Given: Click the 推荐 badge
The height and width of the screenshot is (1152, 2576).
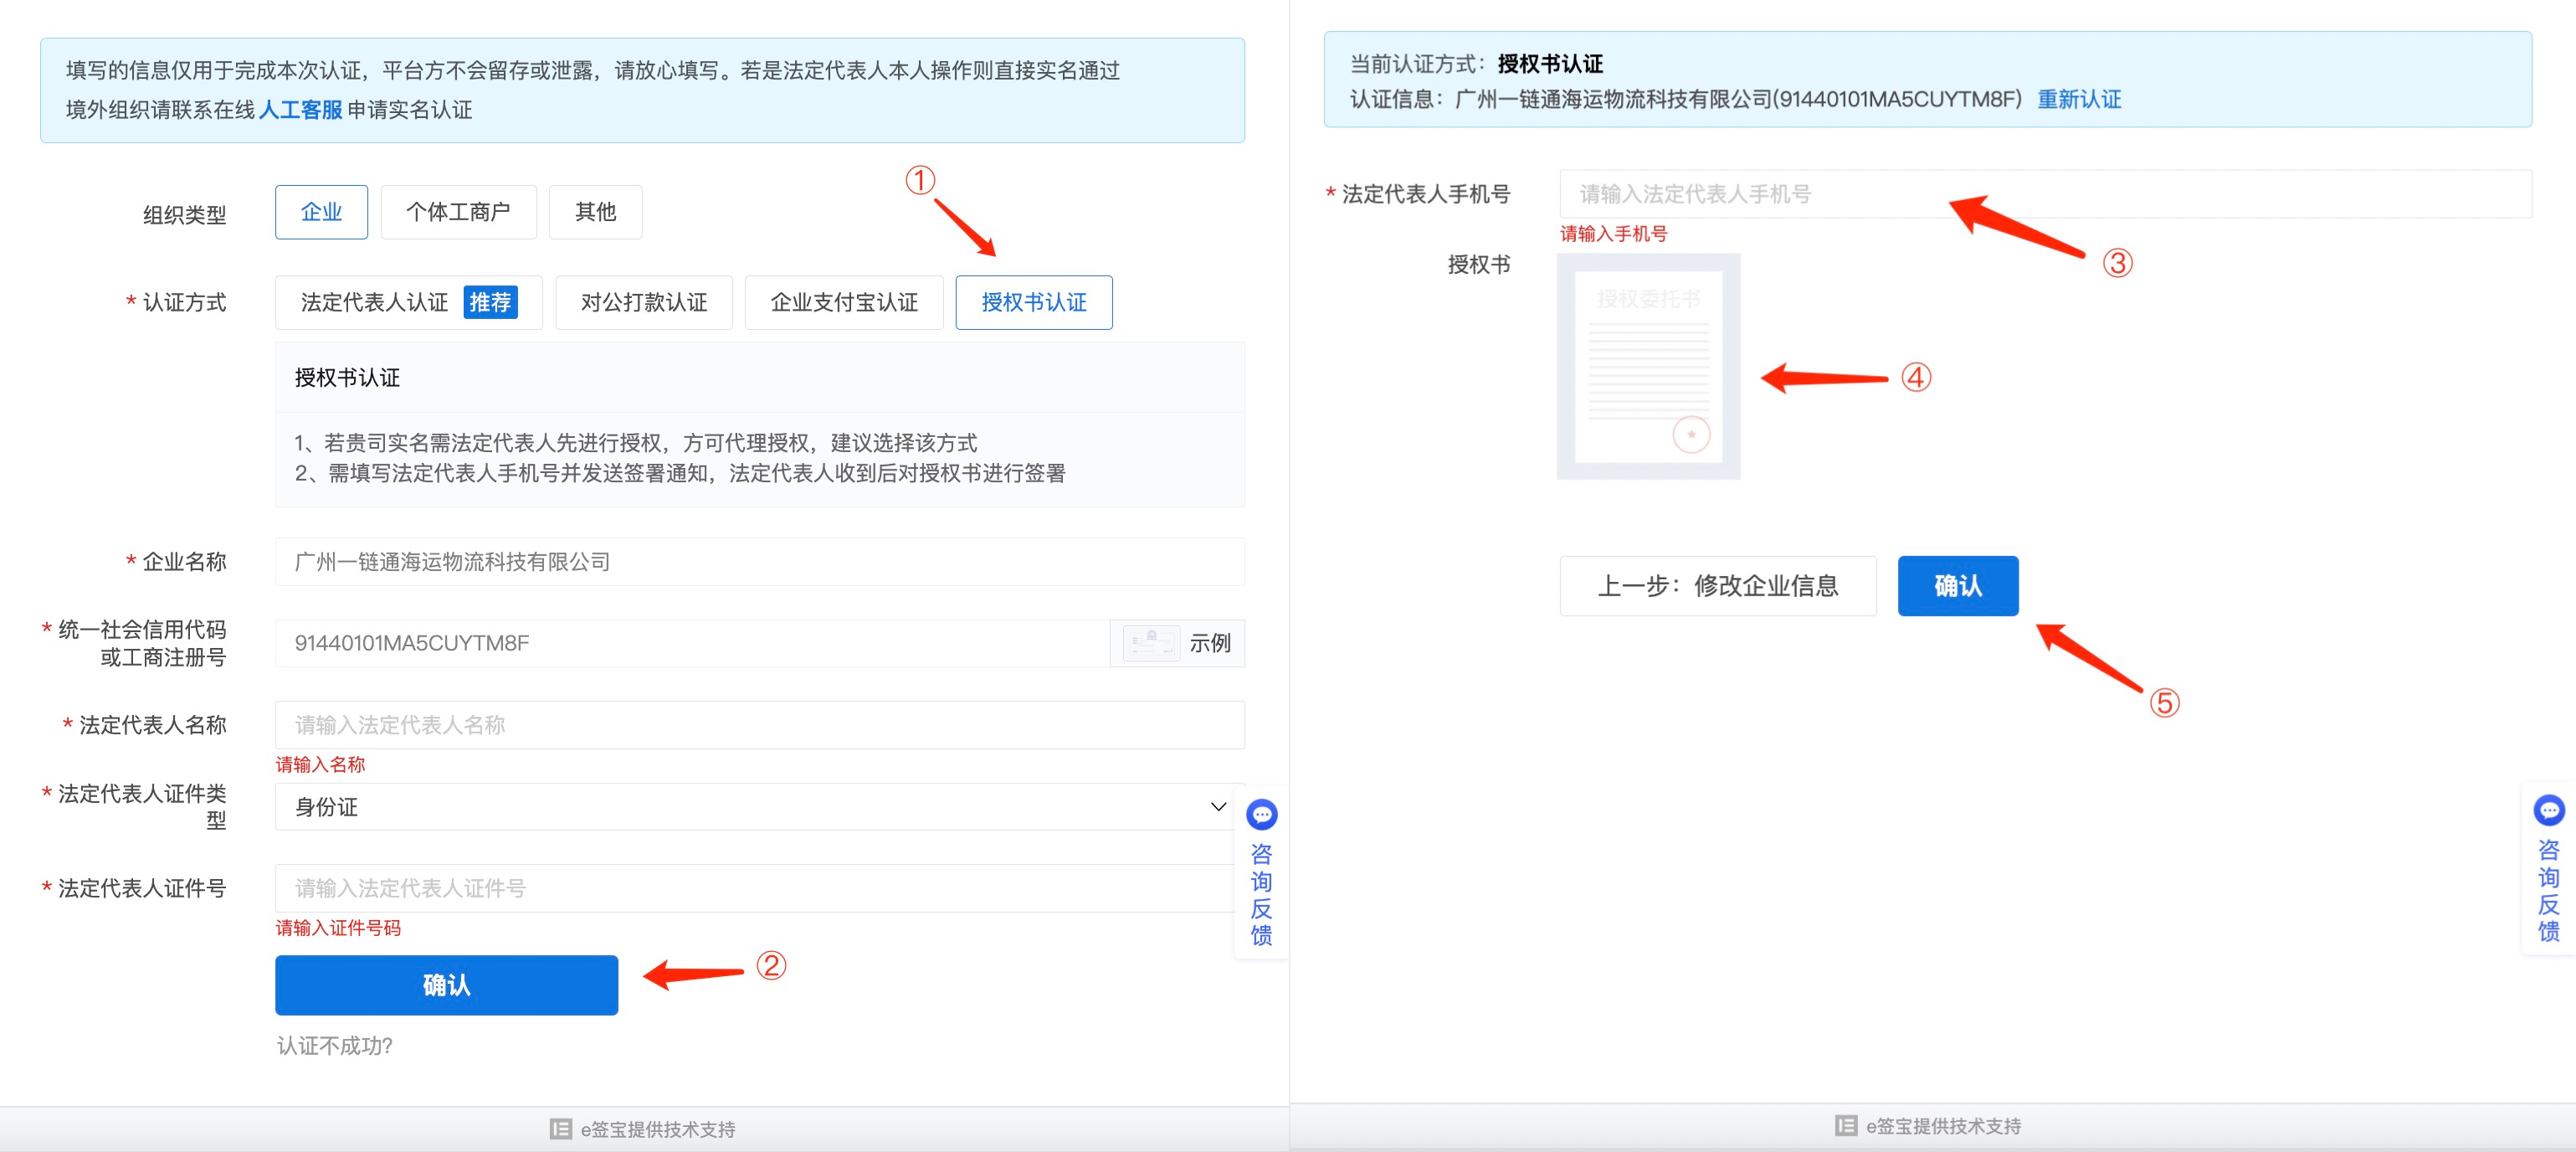Looking at the screenshot, I should coord(490,302).
